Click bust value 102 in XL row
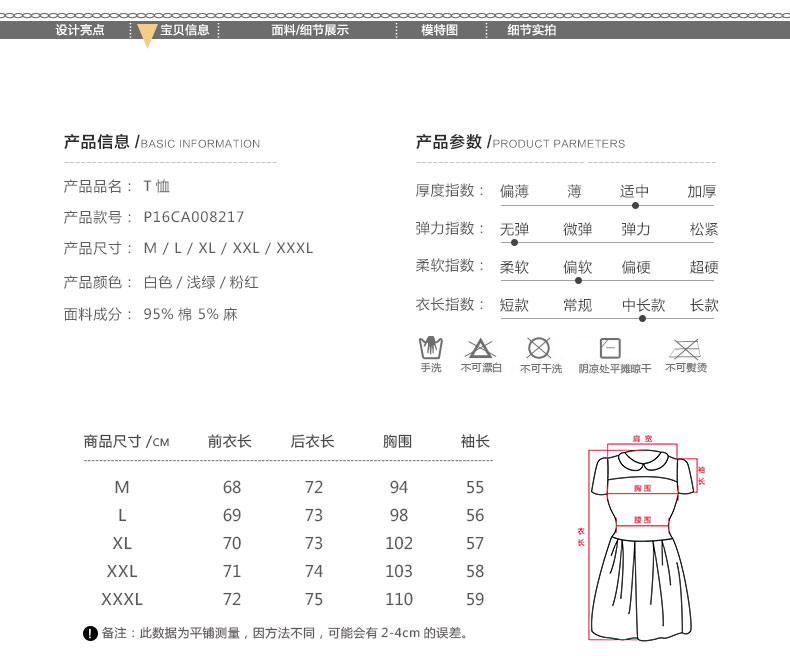This screenshot has height=656, width=790. pos(399,543)
